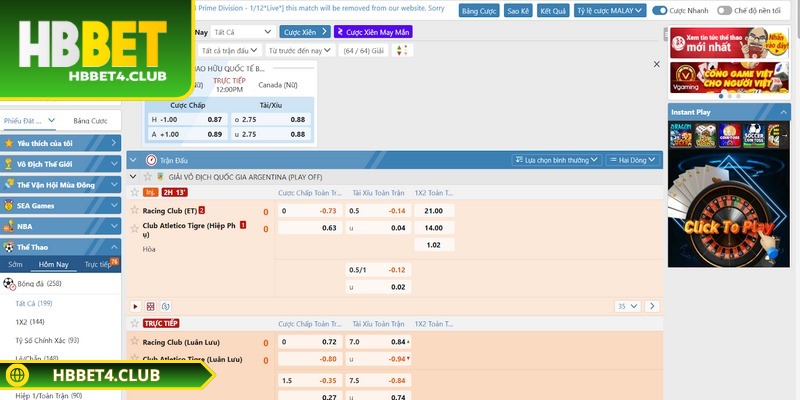Star Racing Club (Luân Lưu) team

tap(135, 341)
